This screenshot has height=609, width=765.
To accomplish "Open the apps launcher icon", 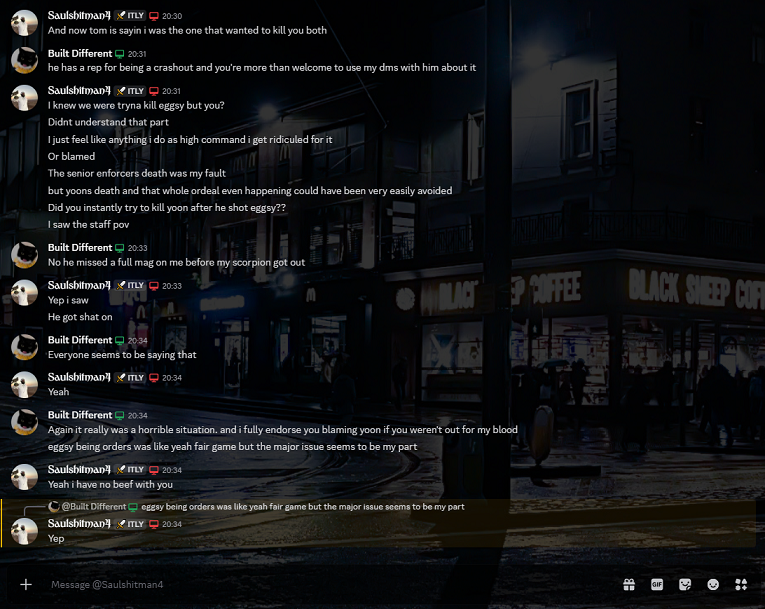I will pyautogui.click(x=741, y=584).
